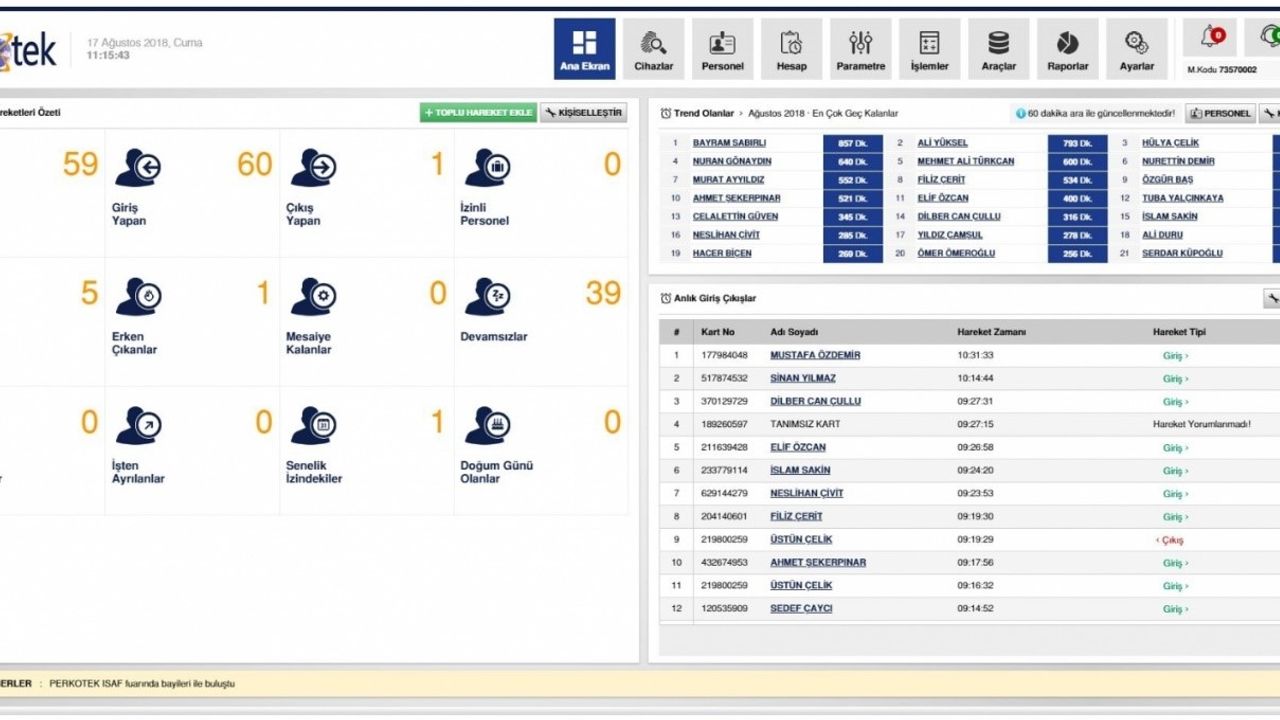Open the Hesap calculation menu
Screen dimensions: 1280x720
point(791,49)
